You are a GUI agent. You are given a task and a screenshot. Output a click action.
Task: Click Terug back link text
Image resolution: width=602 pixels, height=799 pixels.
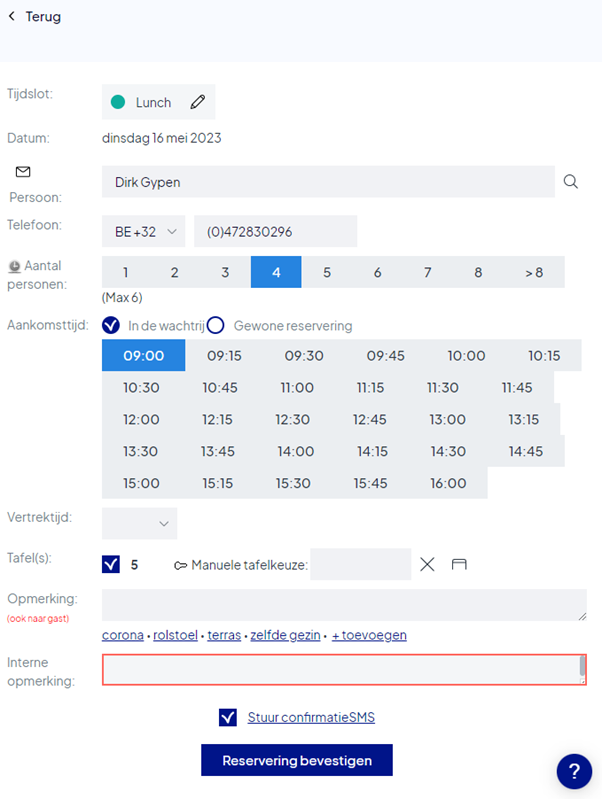click(x=43, y=17)
